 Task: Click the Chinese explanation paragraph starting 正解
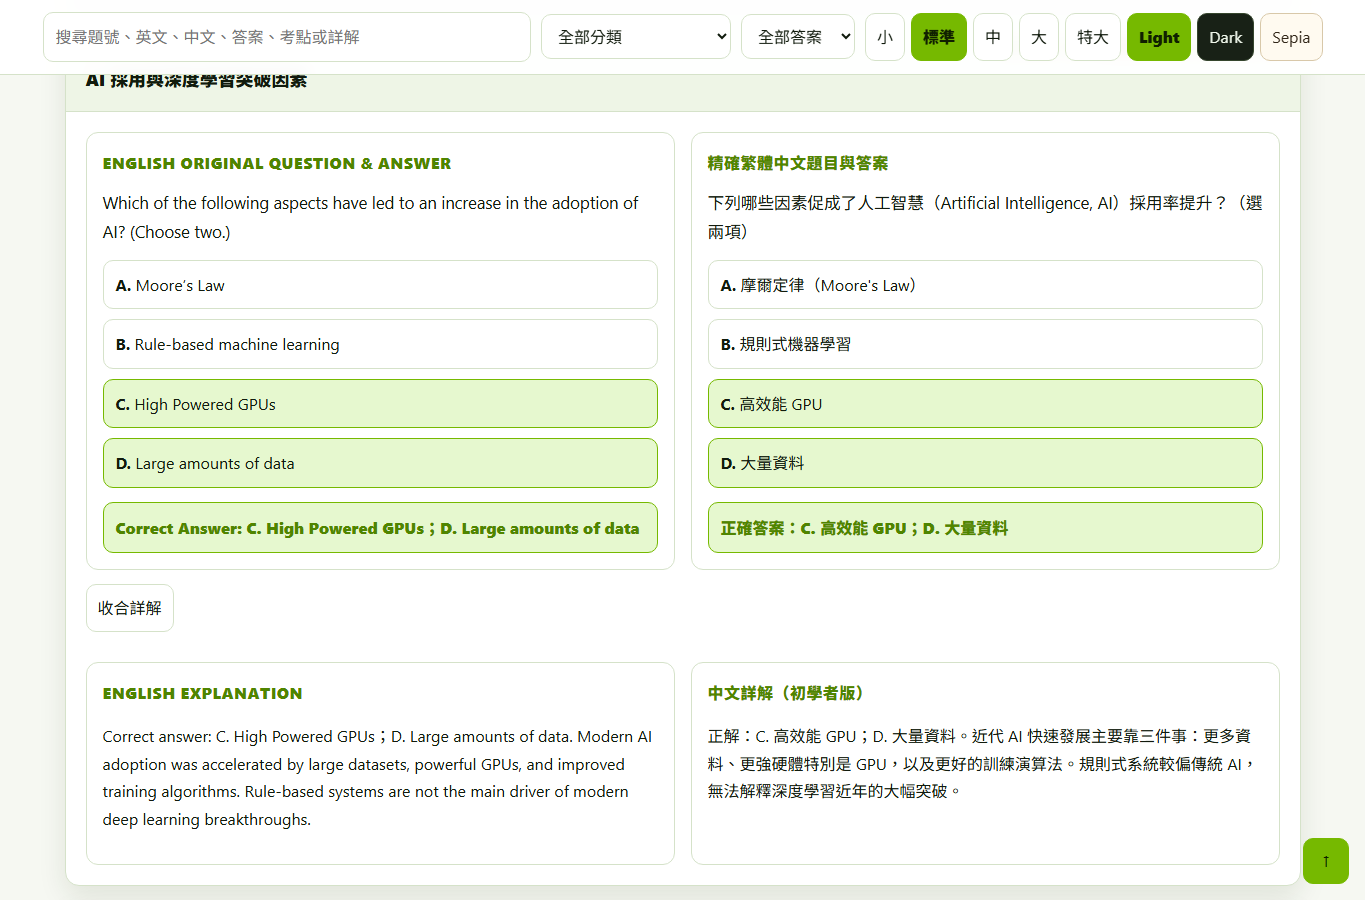tap(982, 764)
